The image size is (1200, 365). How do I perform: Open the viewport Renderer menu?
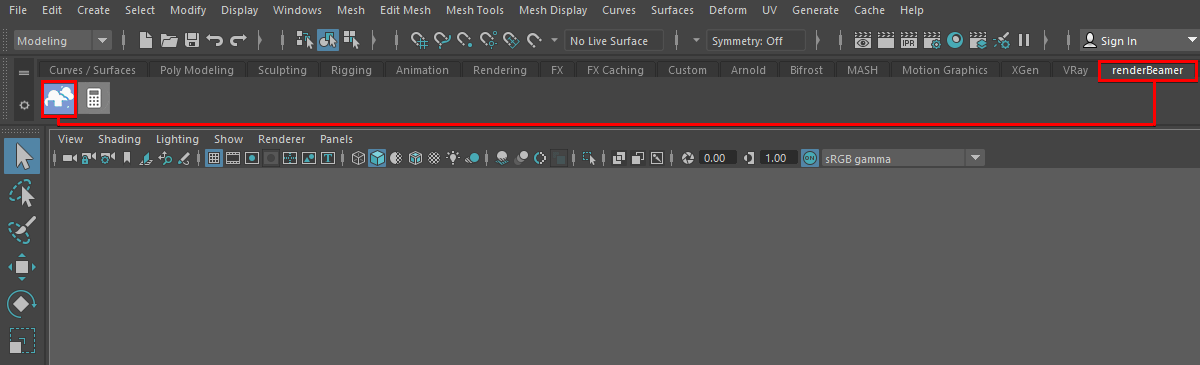coord(281,139)
